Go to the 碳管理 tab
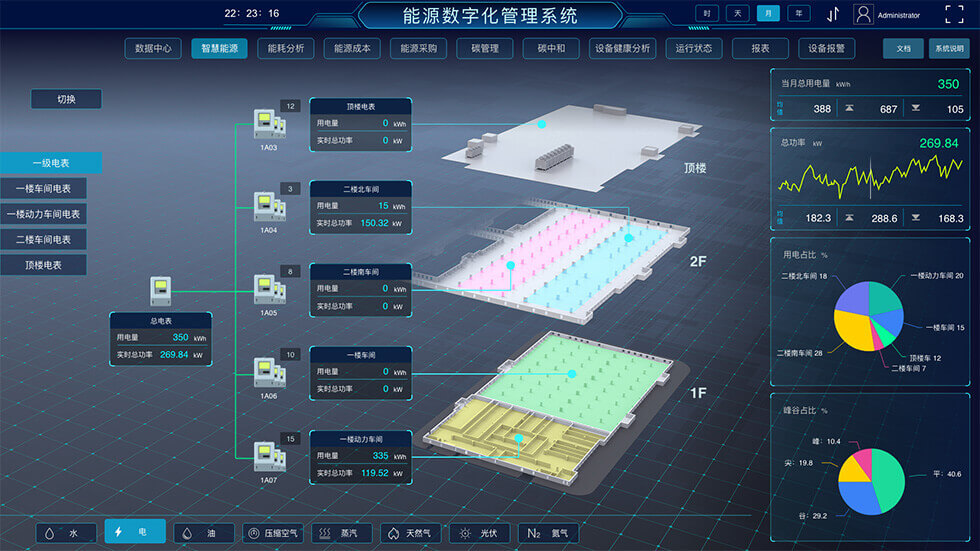This screenshot has height=551, width=980. (x=484, y=48)
